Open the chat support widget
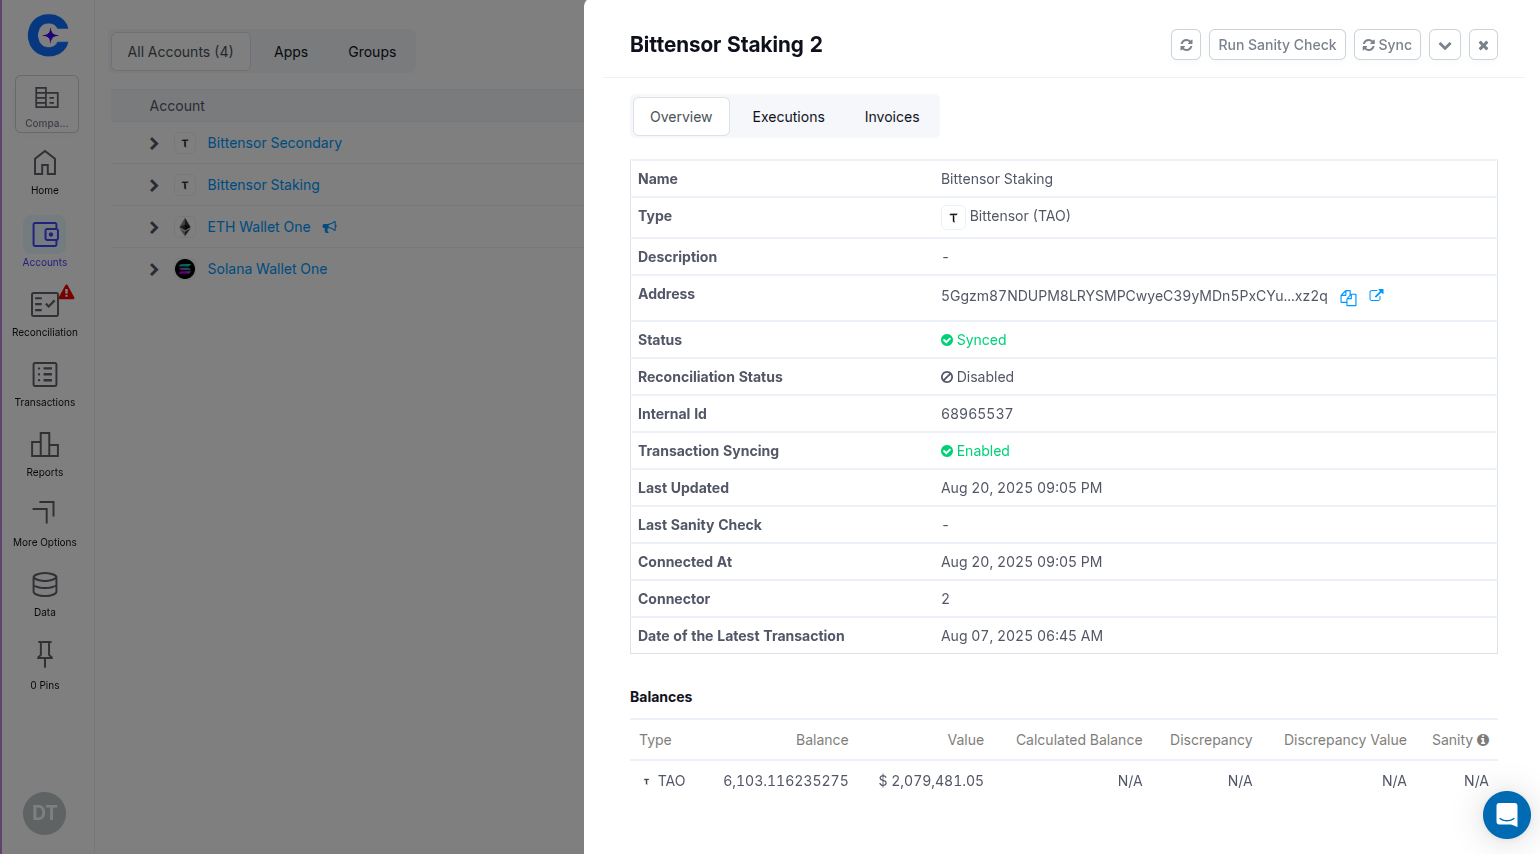Image resolution: width=1540 pixels, height=854 pixels. point(1507,815)
